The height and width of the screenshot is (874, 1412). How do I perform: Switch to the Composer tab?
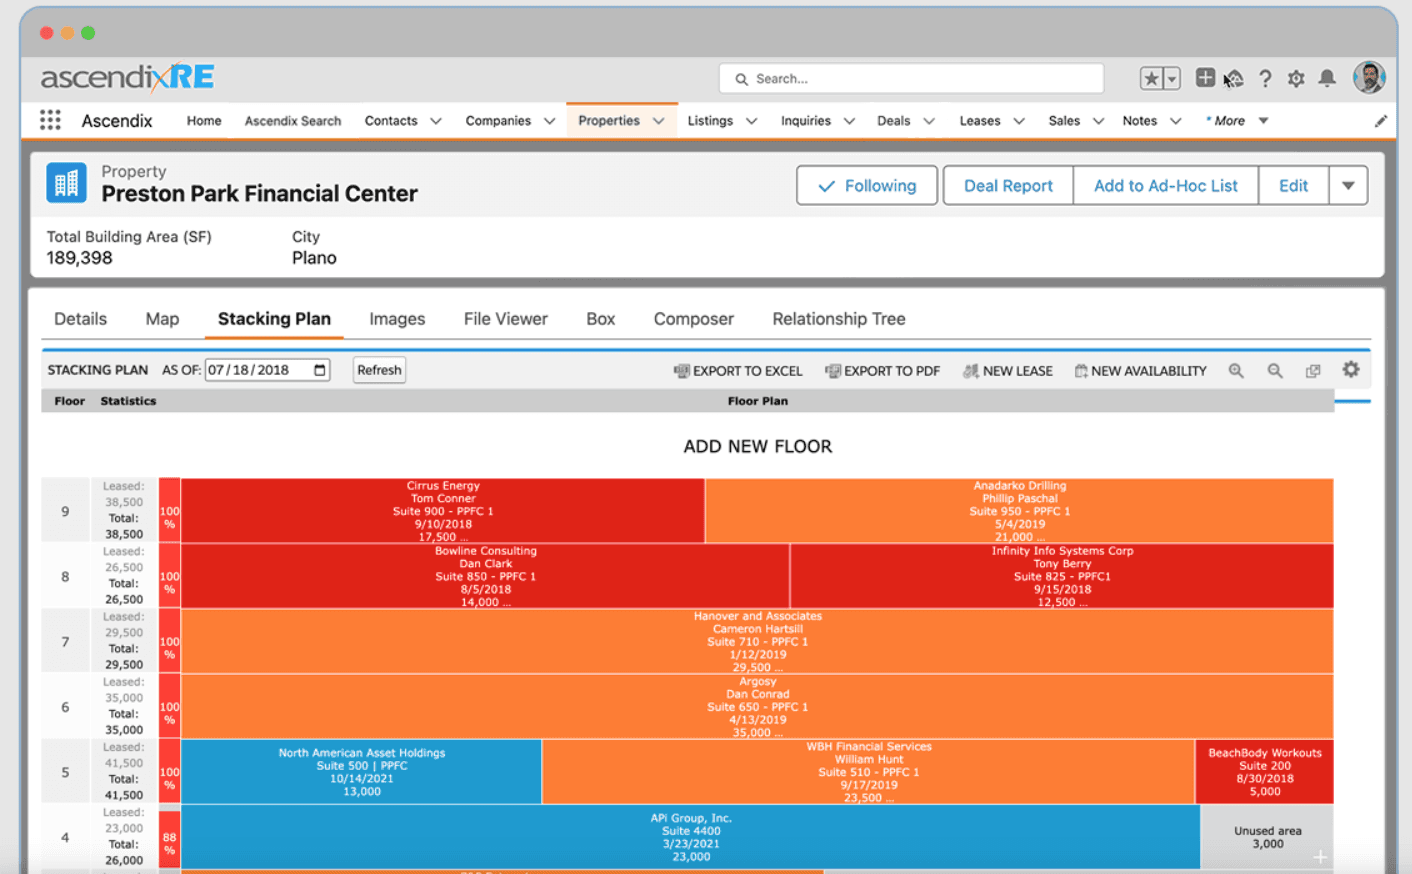point(694,319)
